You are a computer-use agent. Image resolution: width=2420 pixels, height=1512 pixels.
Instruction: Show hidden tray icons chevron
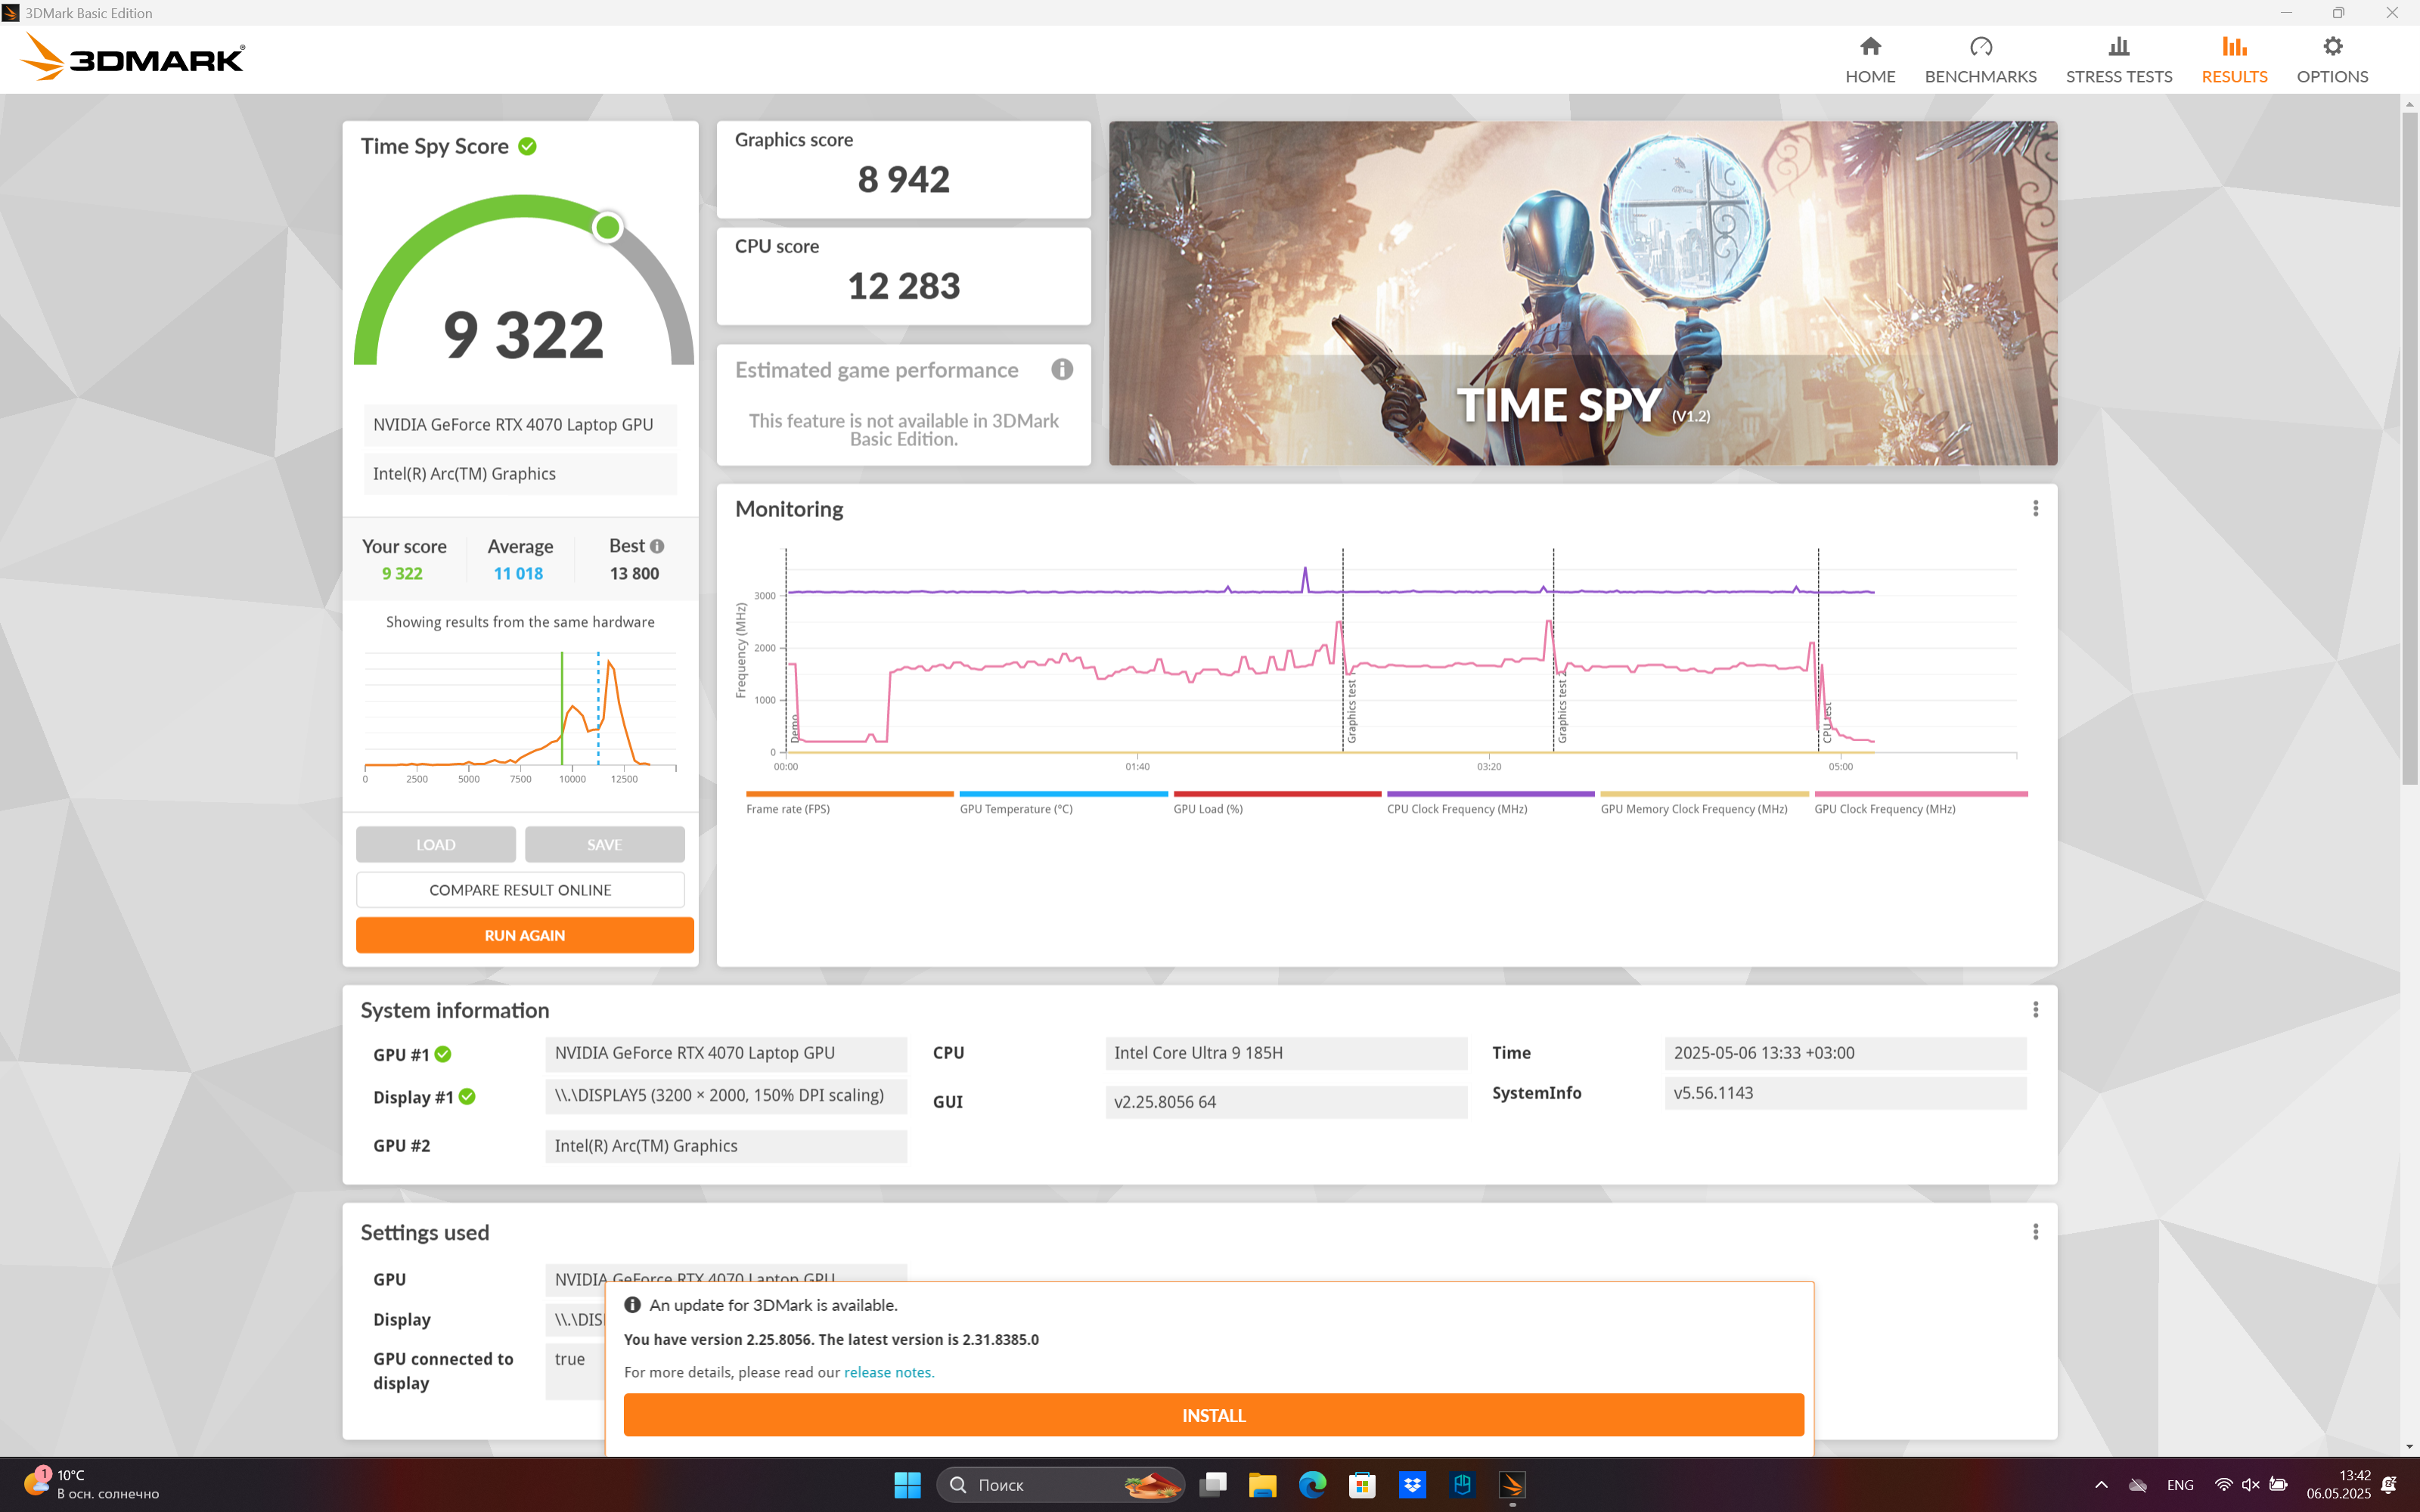2101,1484
